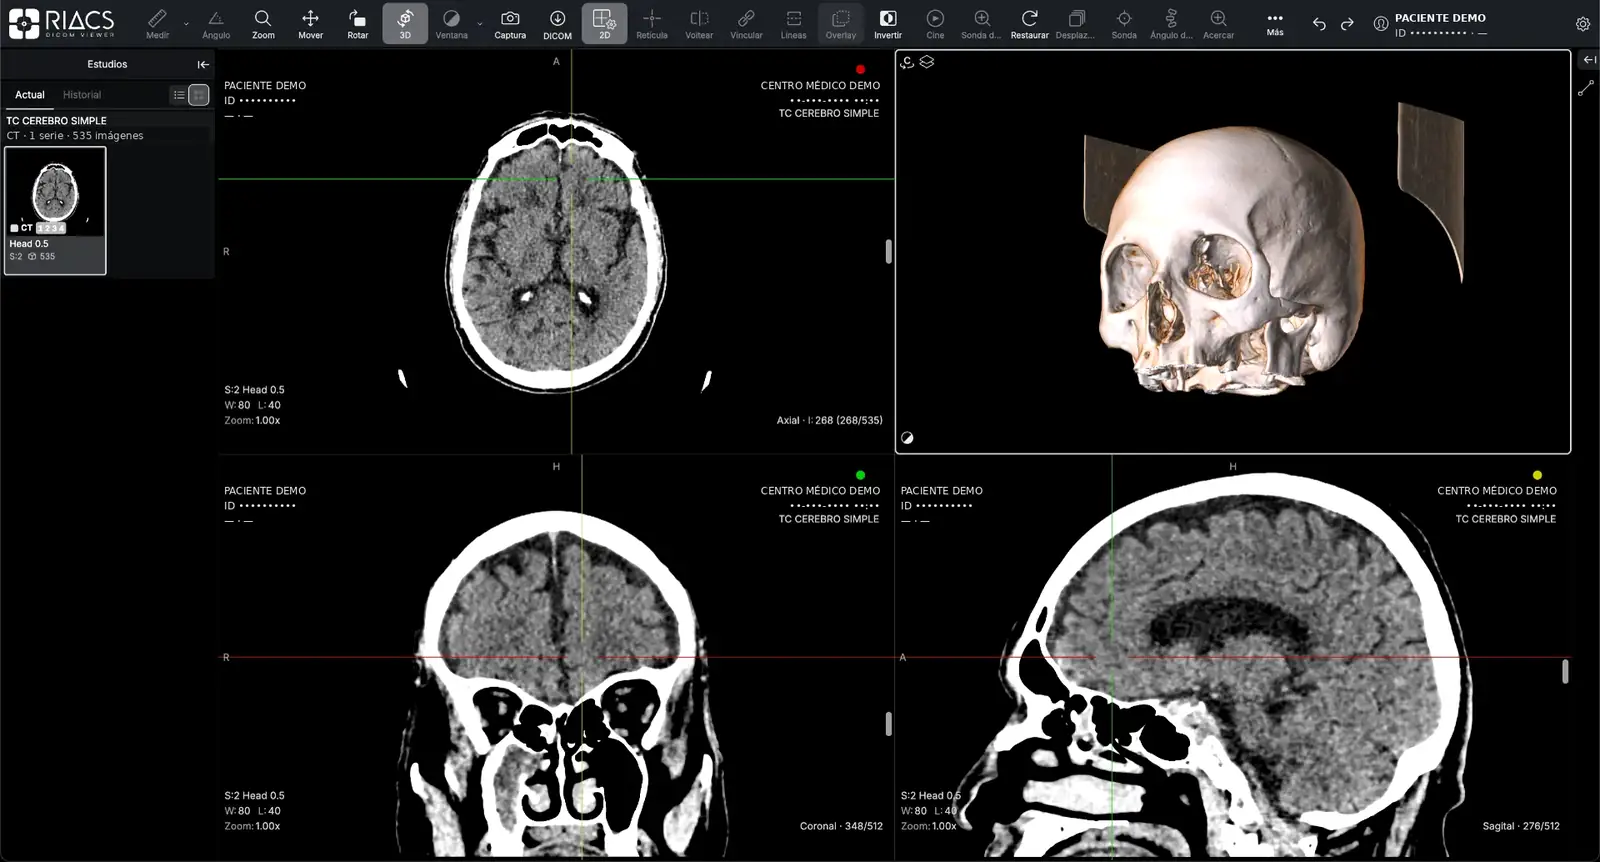
Task: Switch to the Historial tab
Action: [82, 95]
